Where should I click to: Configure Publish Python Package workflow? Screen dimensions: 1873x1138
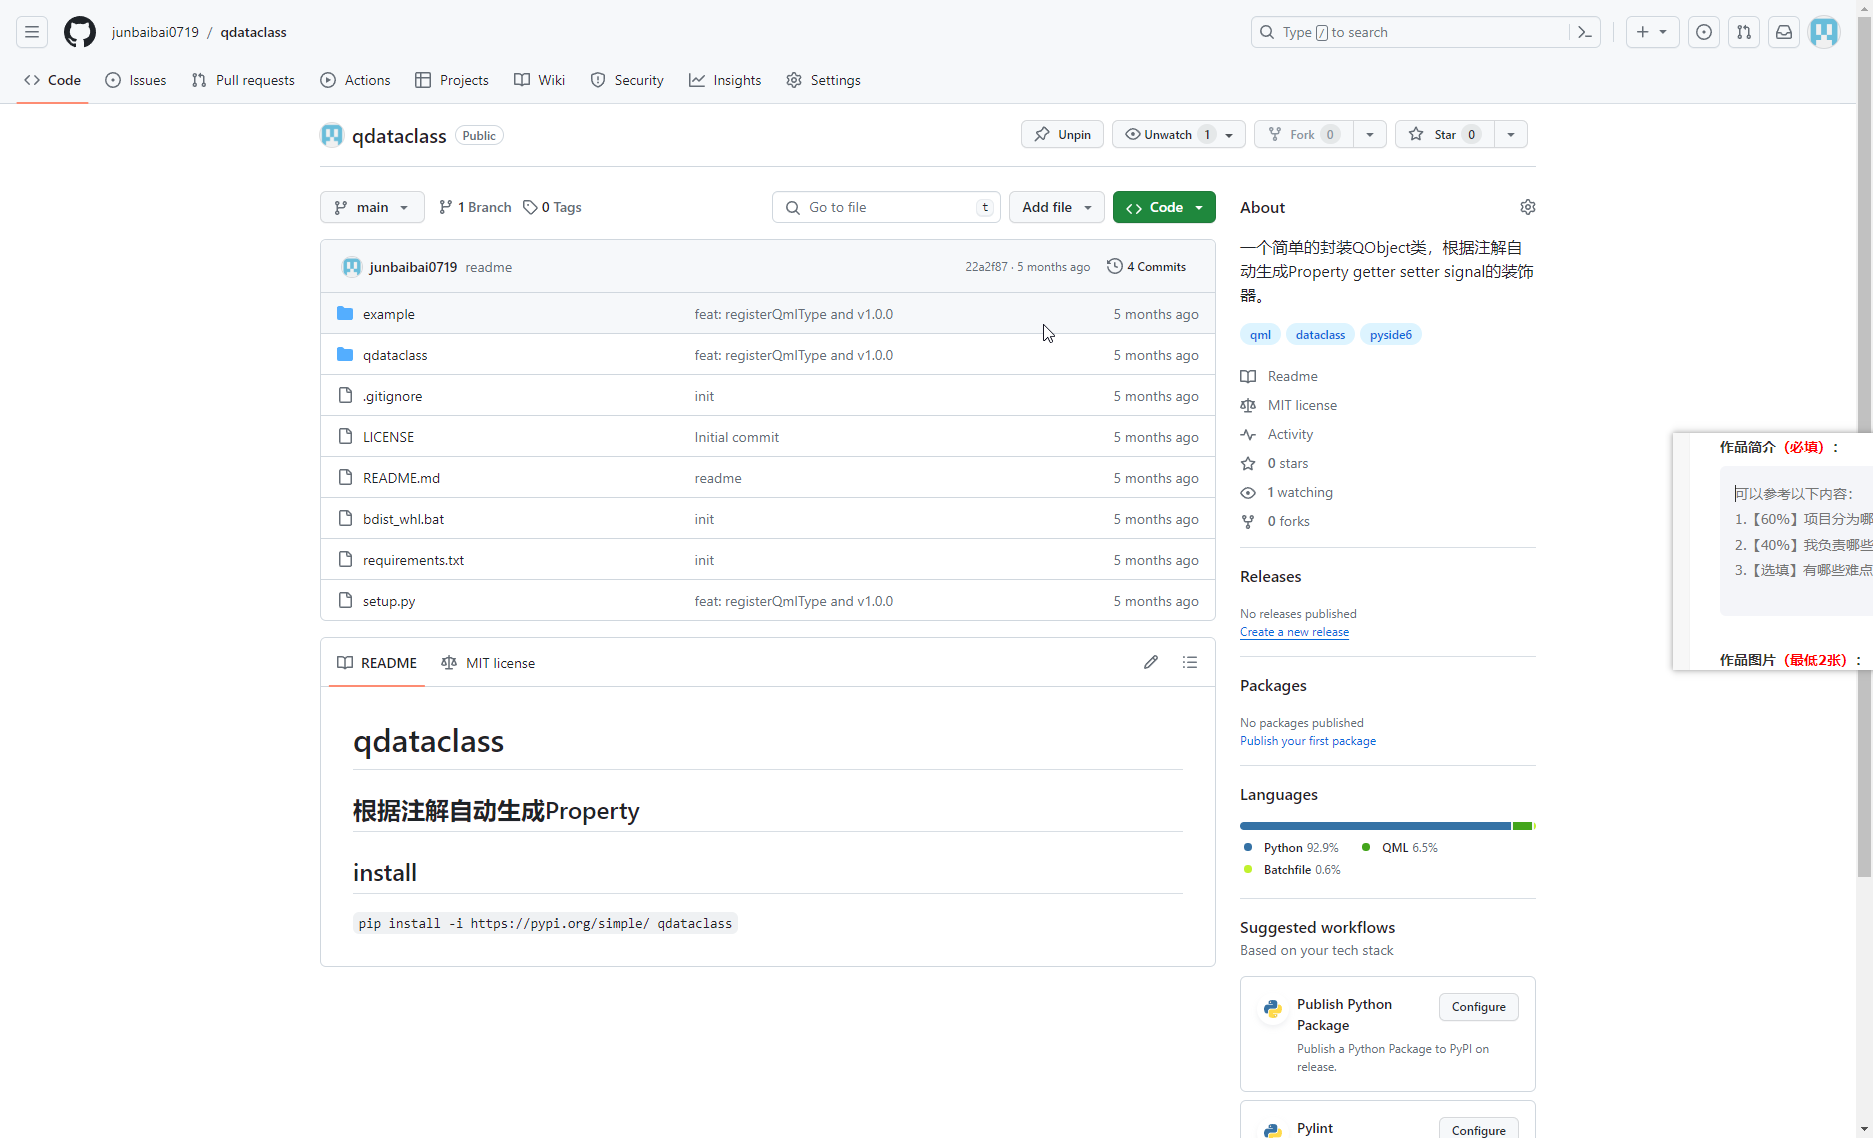tap(1478, 1007)
